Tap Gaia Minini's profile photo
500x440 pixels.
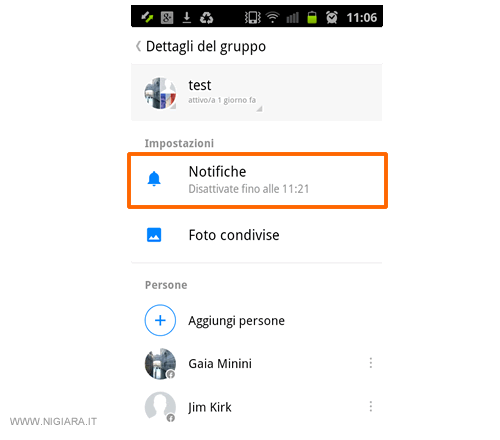pyautogui.click(x=160, y=364)
